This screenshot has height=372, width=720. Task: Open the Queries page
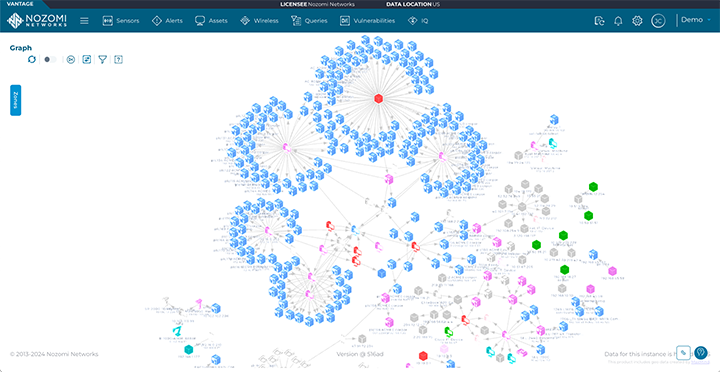(309, 21)
